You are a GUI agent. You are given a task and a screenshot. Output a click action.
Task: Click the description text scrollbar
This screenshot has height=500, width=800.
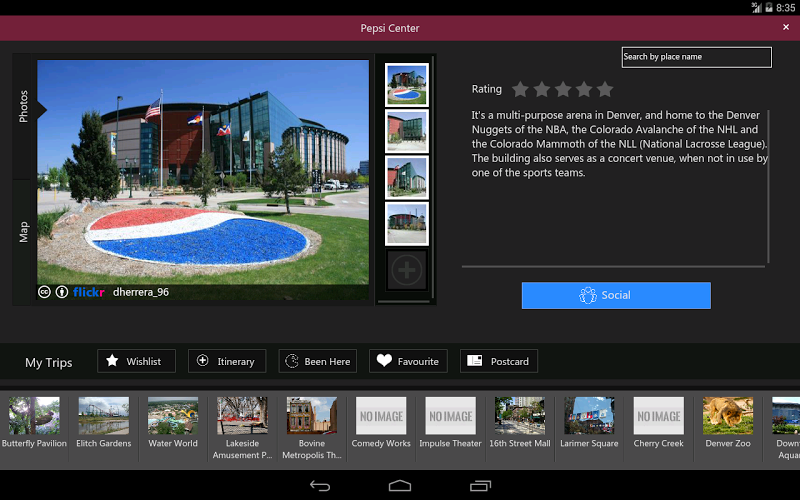tap(768, 186)
